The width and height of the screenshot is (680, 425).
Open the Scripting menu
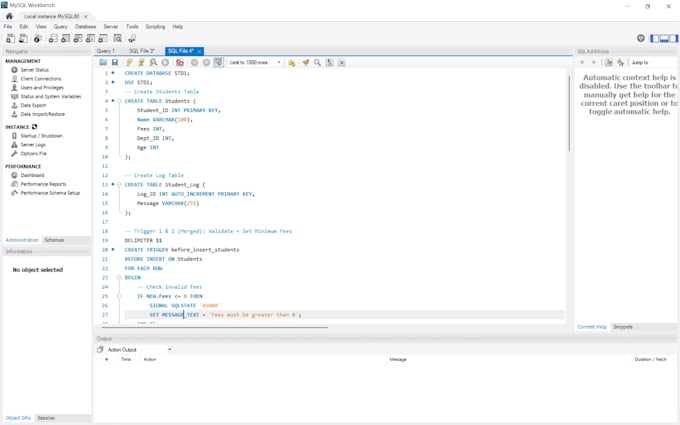[155, 26]
